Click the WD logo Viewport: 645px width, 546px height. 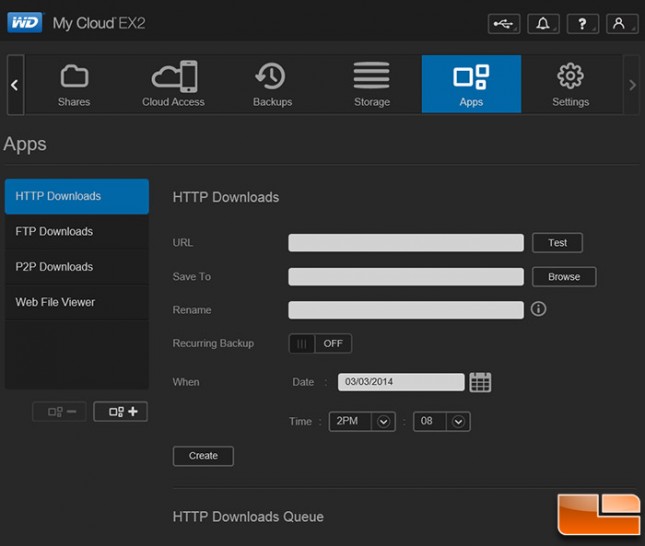pyautogui.click(x=25, y=23)
